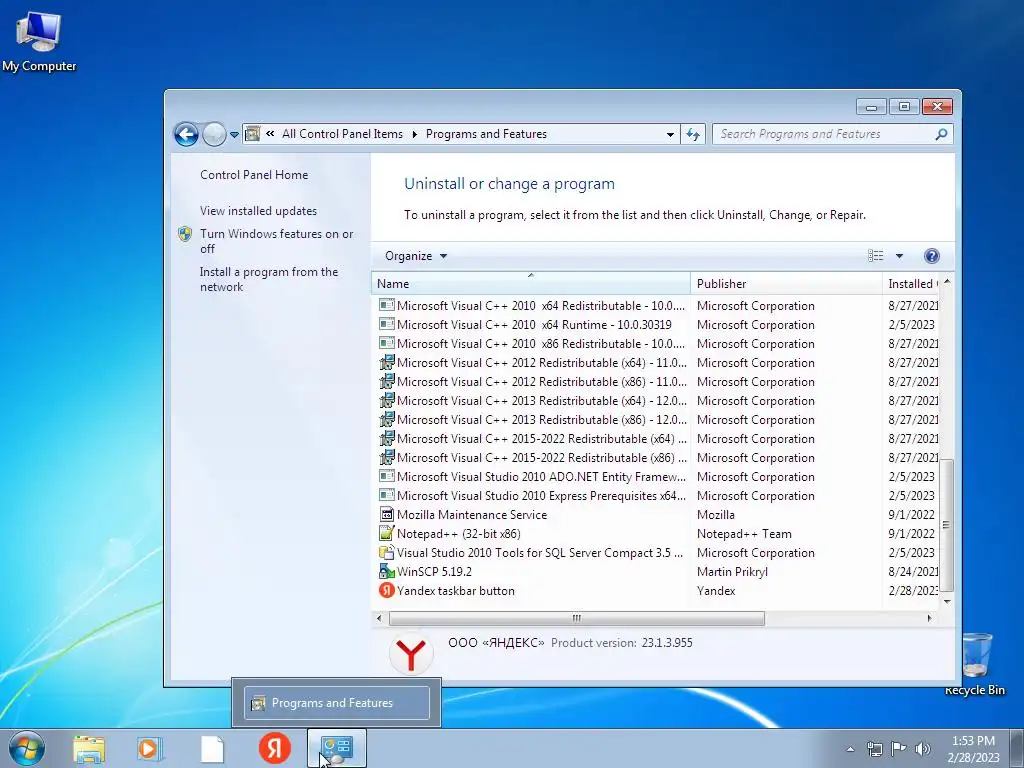Select the Notepad++ (32-bit x86) icon
The height and width of the screenshot is (768, 1024).
coord(387,533)
